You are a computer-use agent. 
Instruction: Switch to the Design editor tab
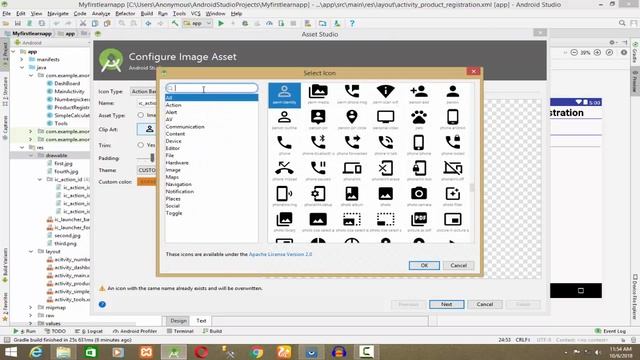(x=178, y=321)
